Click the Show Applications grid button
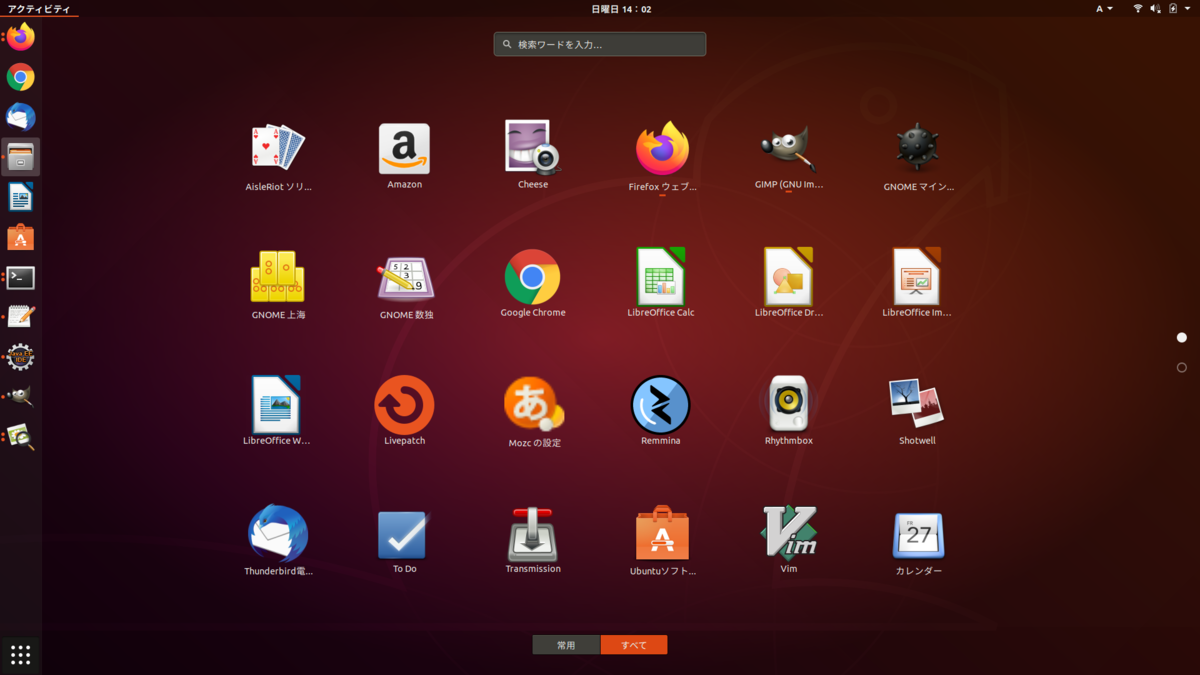The image size is (1200, 675). 21,655
